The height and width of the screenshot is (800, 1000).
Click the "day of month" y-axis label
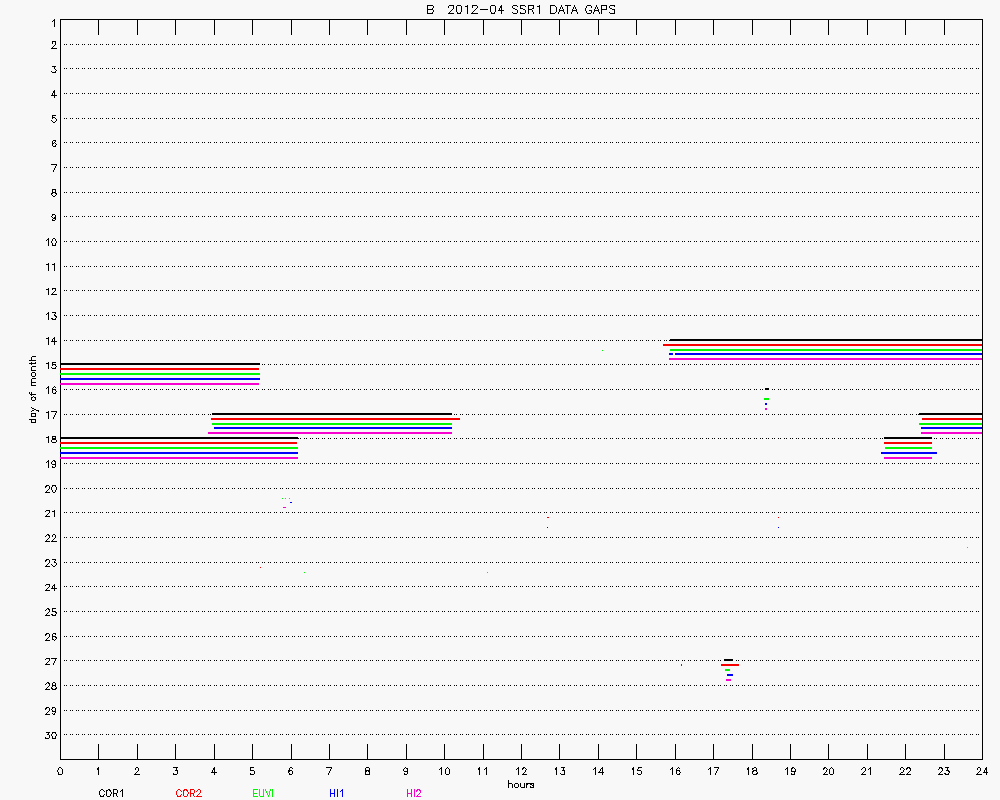click(33, 389)
